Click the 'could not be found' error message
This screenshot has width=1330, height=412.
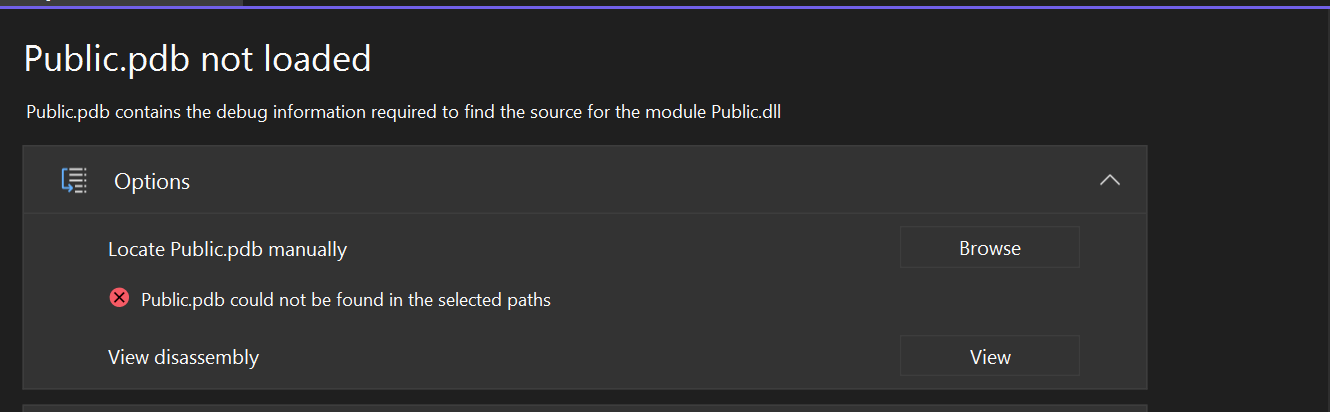click(x=346, y=299)
